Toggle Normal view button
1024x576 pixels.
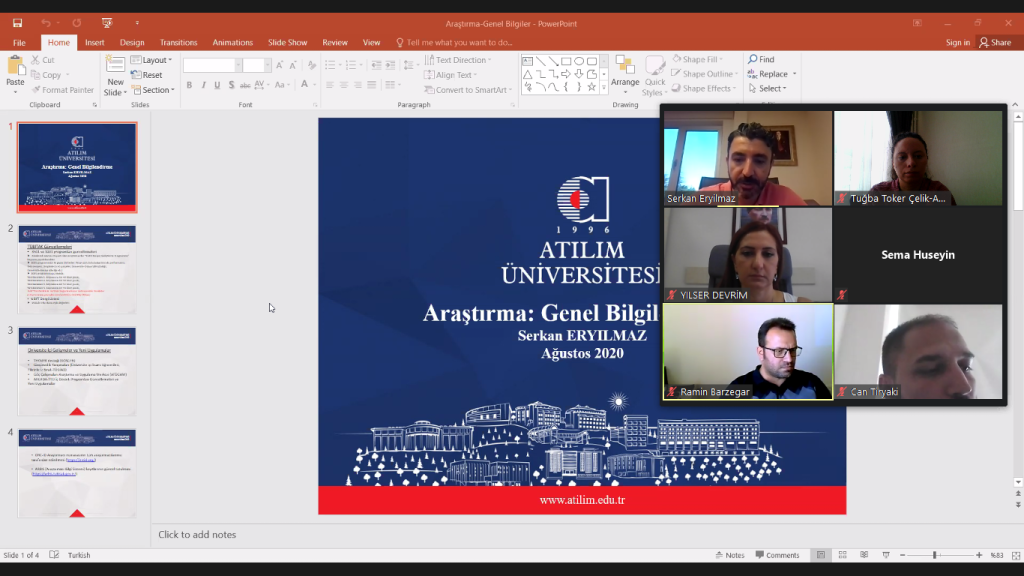pyautogui.click(x=821, y=555)
